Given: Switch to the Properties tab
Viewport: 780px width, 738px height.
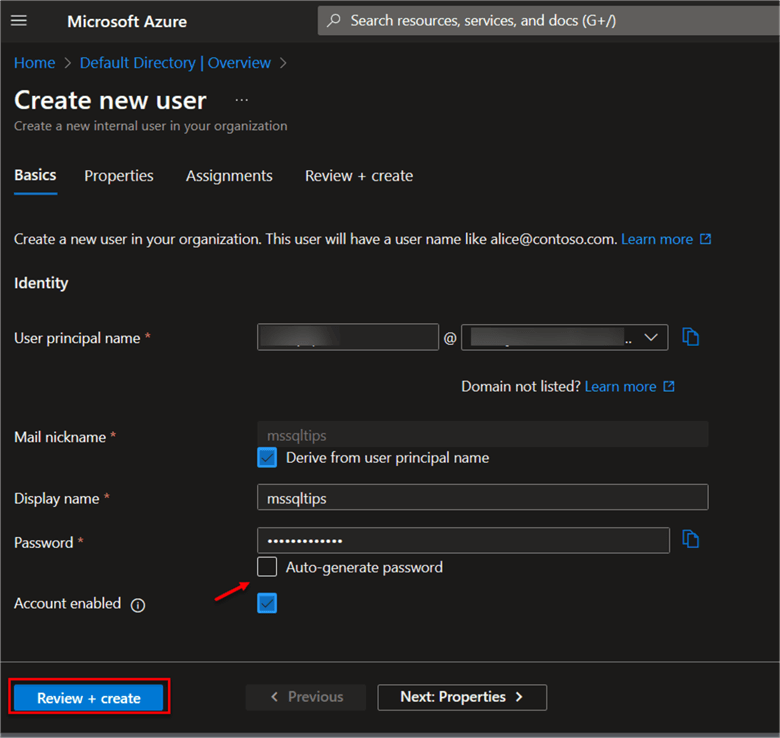Looking at the screenshot, I should pyautogui.click(x=119, y=176).
